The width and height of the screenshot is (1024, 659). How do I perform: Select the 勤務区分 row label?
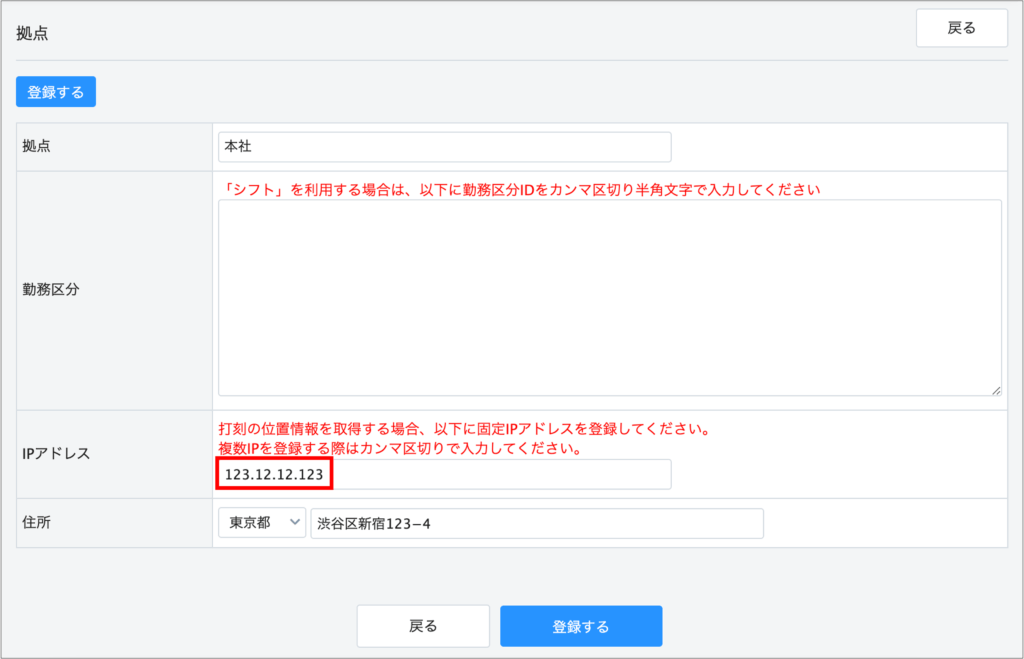[50, 290]
